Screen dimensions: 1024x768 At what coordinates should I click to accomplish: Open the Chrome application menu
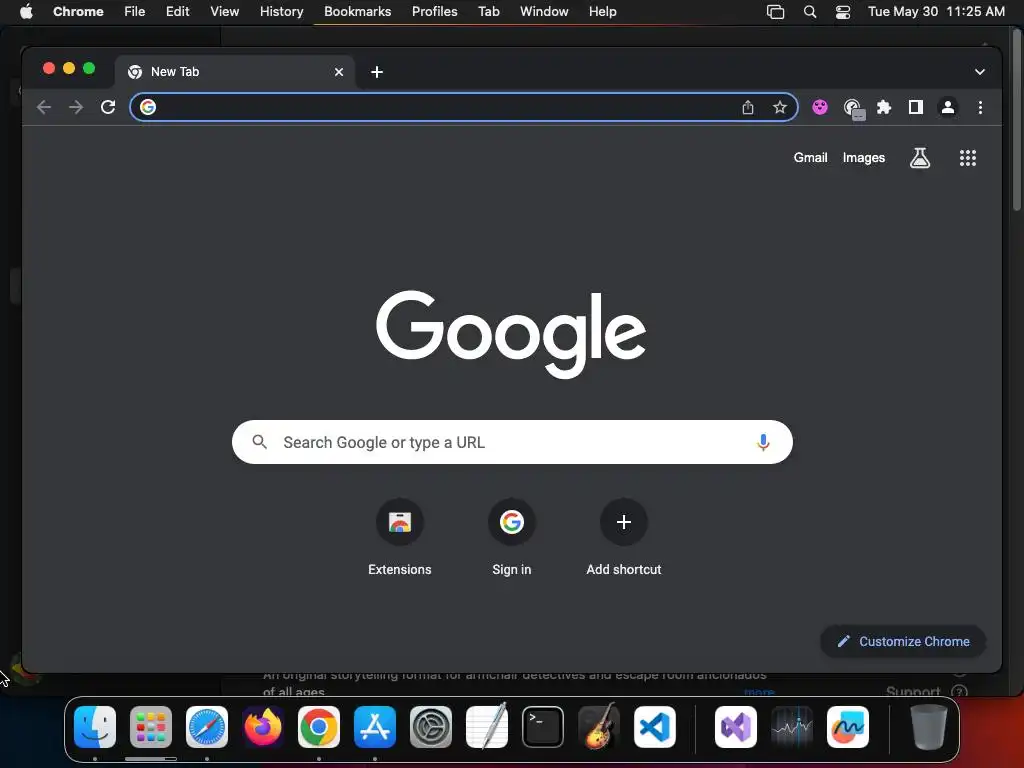(x=78, y=12)
